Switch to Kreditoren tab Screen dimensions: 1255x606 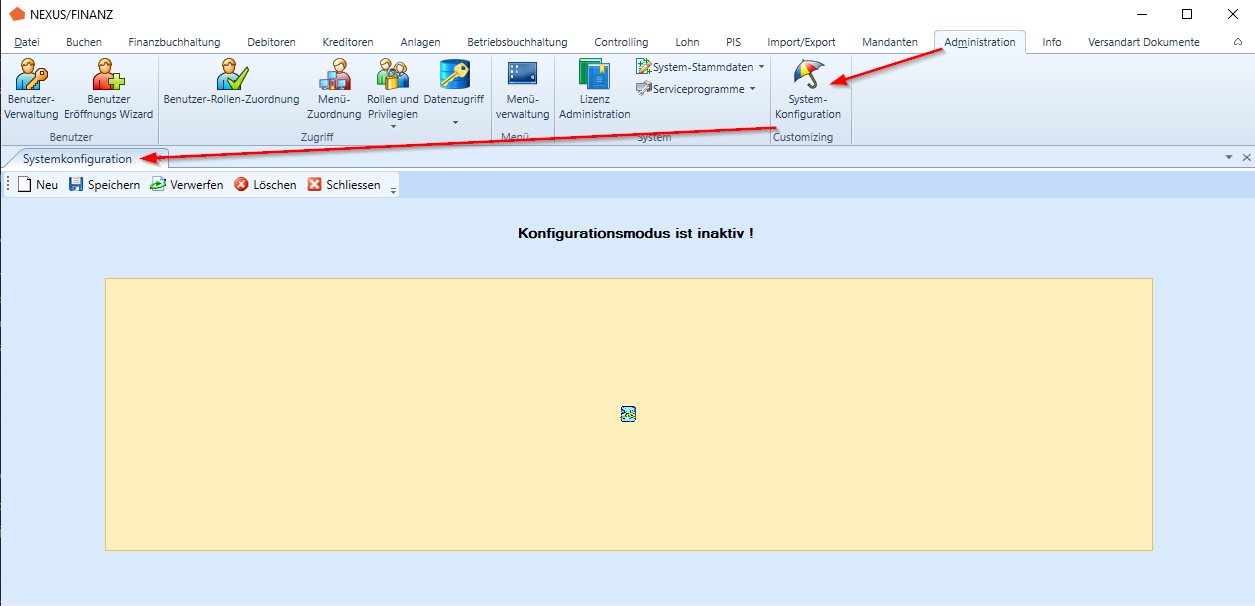pos(348,42)
